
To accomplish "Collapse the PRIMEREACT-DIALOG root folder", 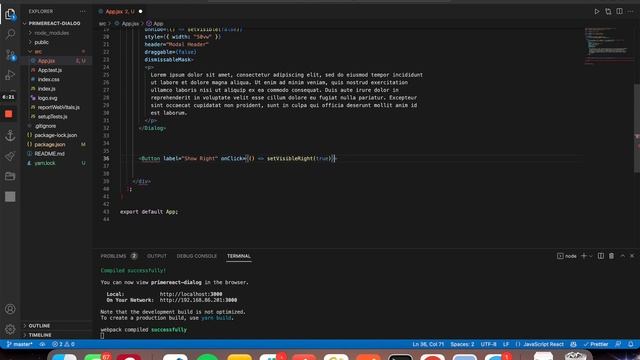I will (x=54, y=23).
